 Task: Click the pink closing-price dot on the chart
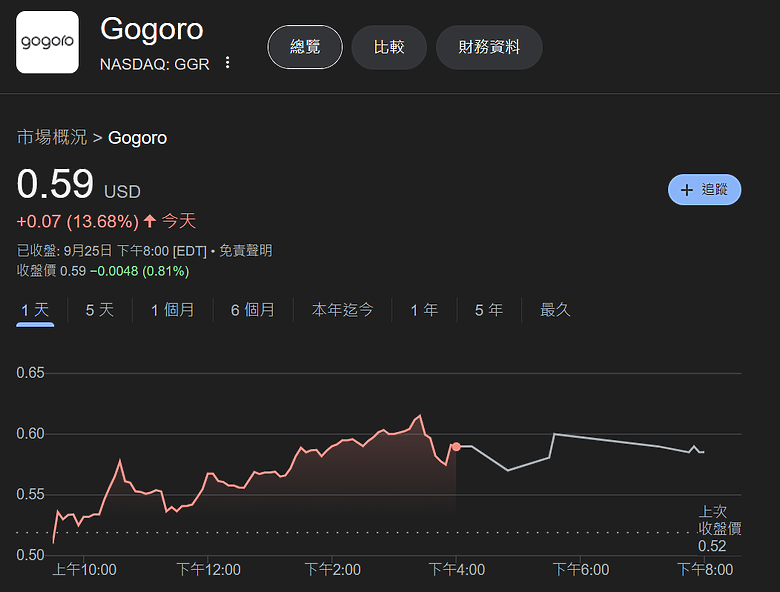coord(456,447)
